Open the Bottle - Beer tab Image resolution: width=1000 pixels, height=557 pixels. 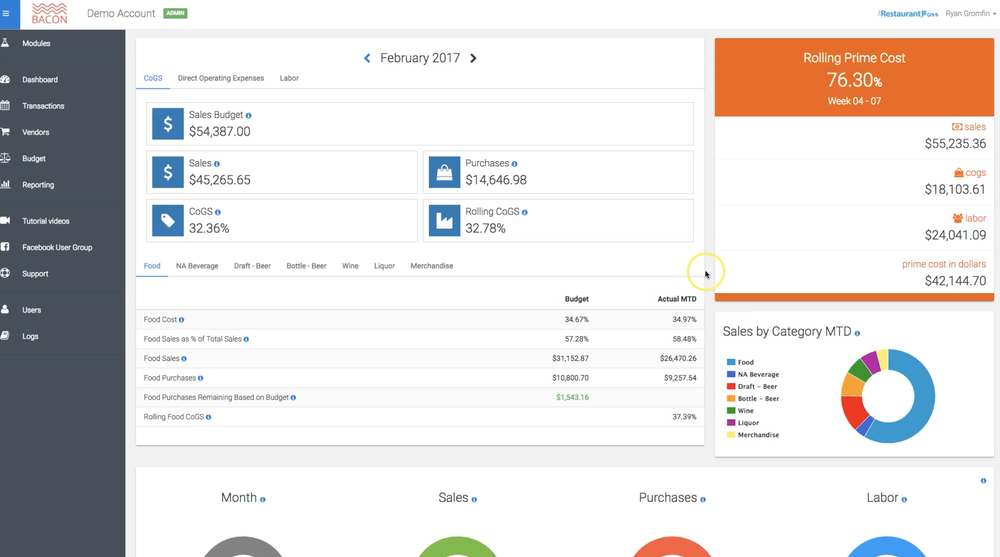click(306, 265)
